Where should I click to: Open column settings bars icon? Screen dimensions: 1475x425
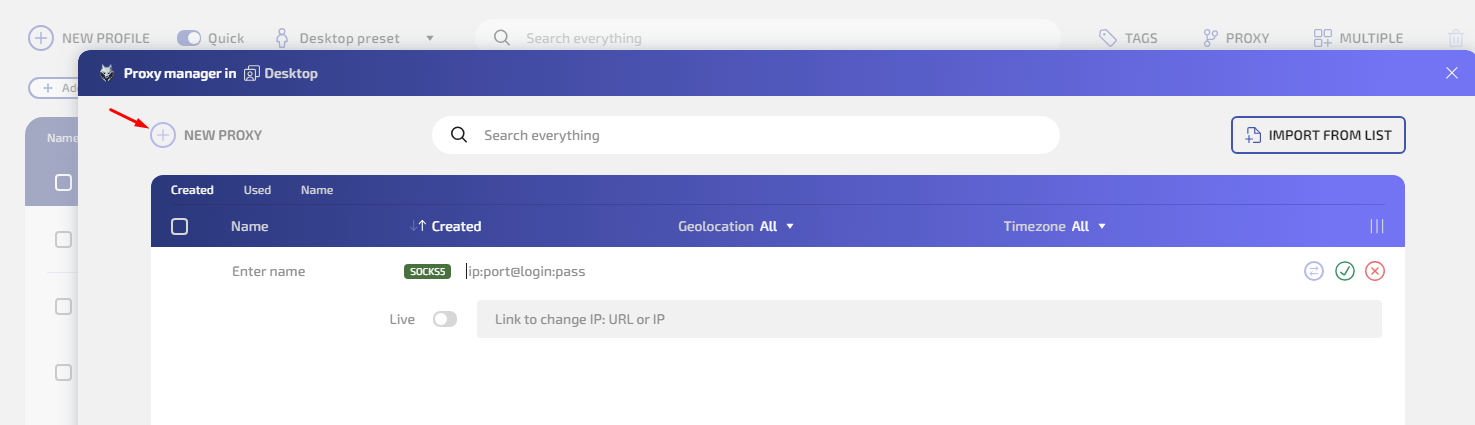click(1377, 226)
